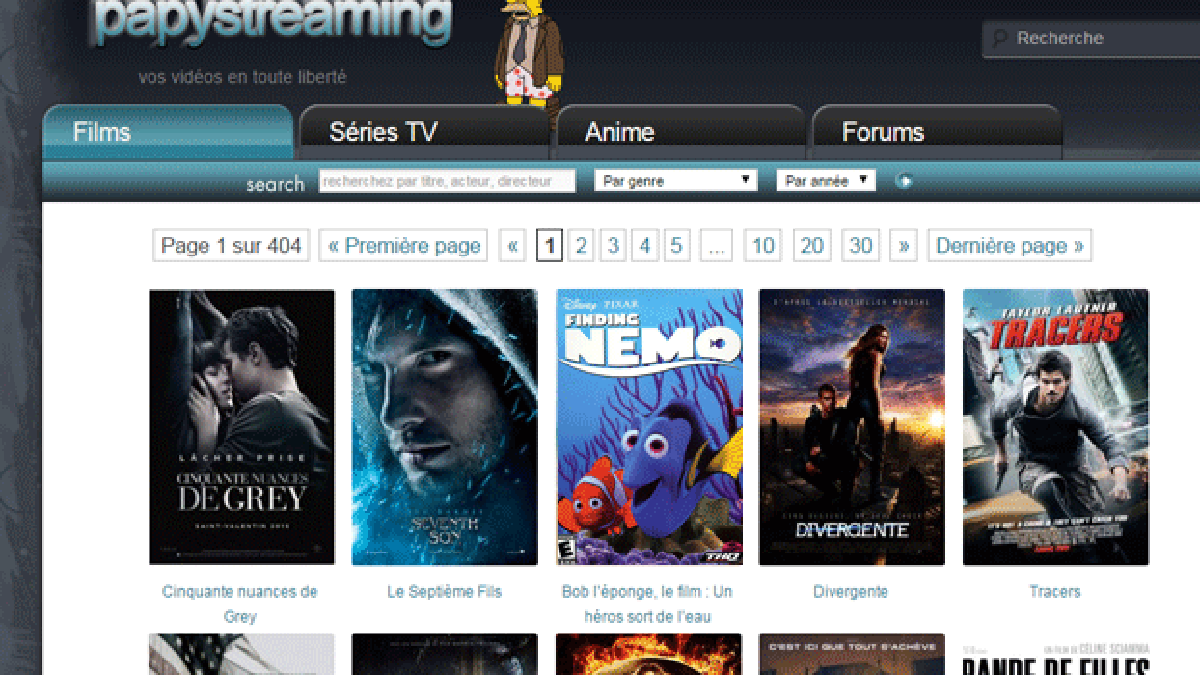This screenshot has height=675, width=1200.
Task: Go to page 4
Action: click(645, 245)
